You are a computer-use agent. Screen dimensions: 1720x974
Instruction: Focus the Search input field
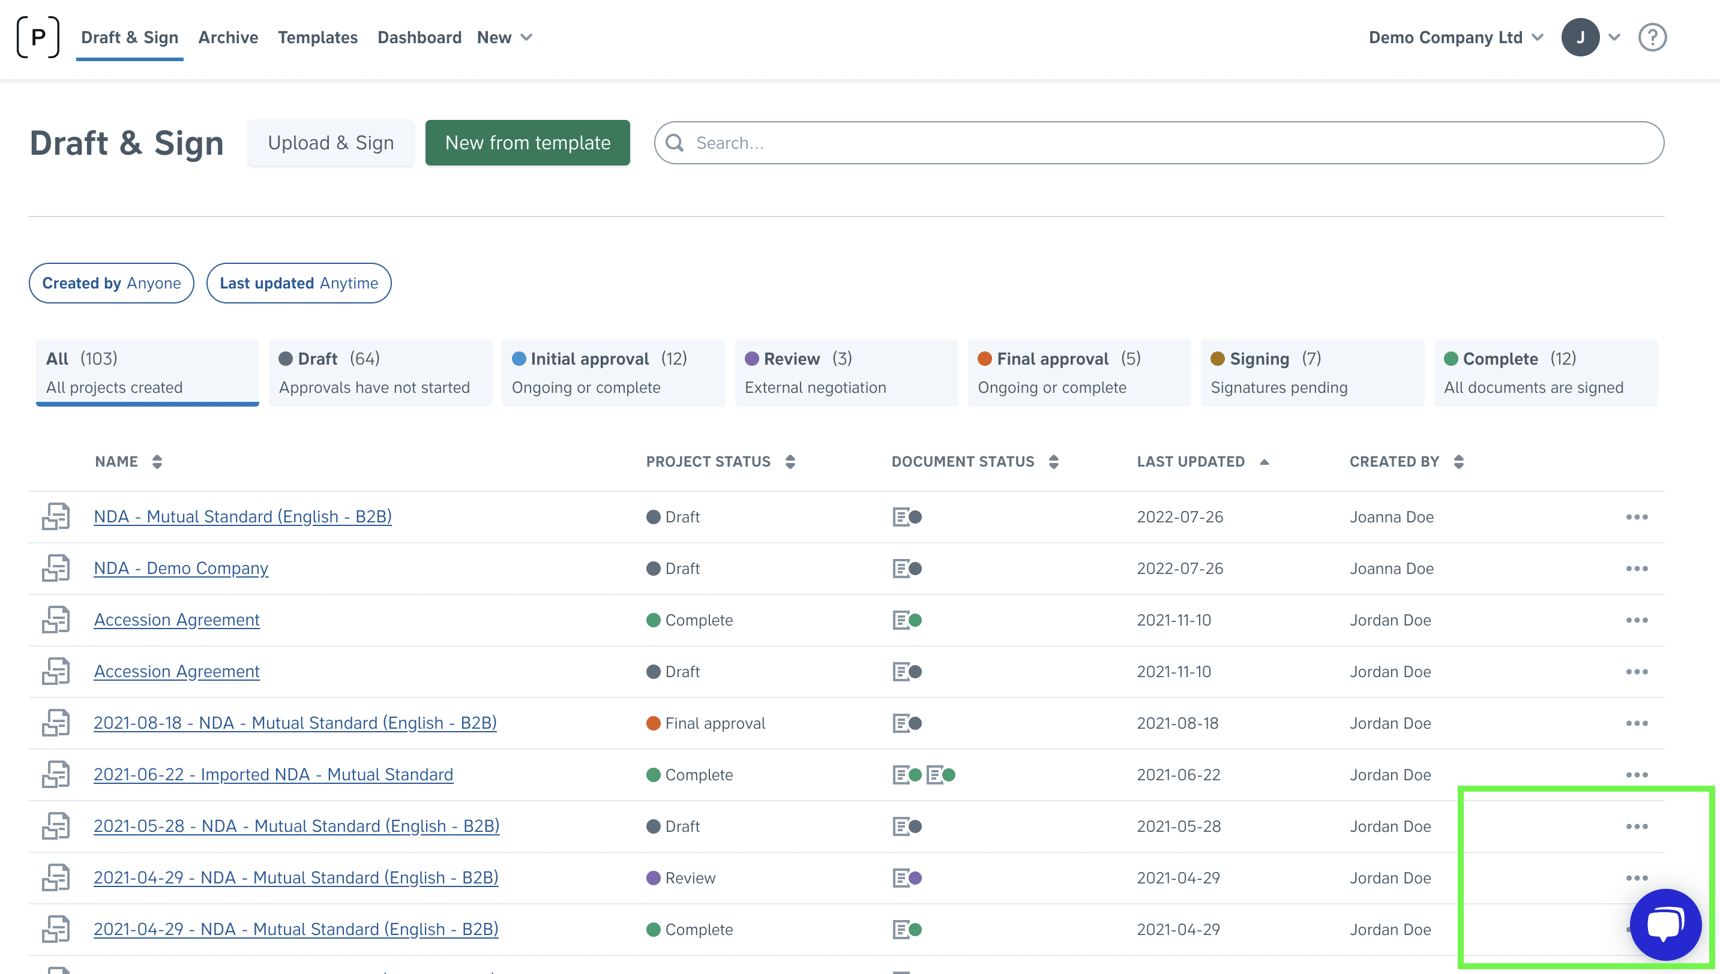1170,143
